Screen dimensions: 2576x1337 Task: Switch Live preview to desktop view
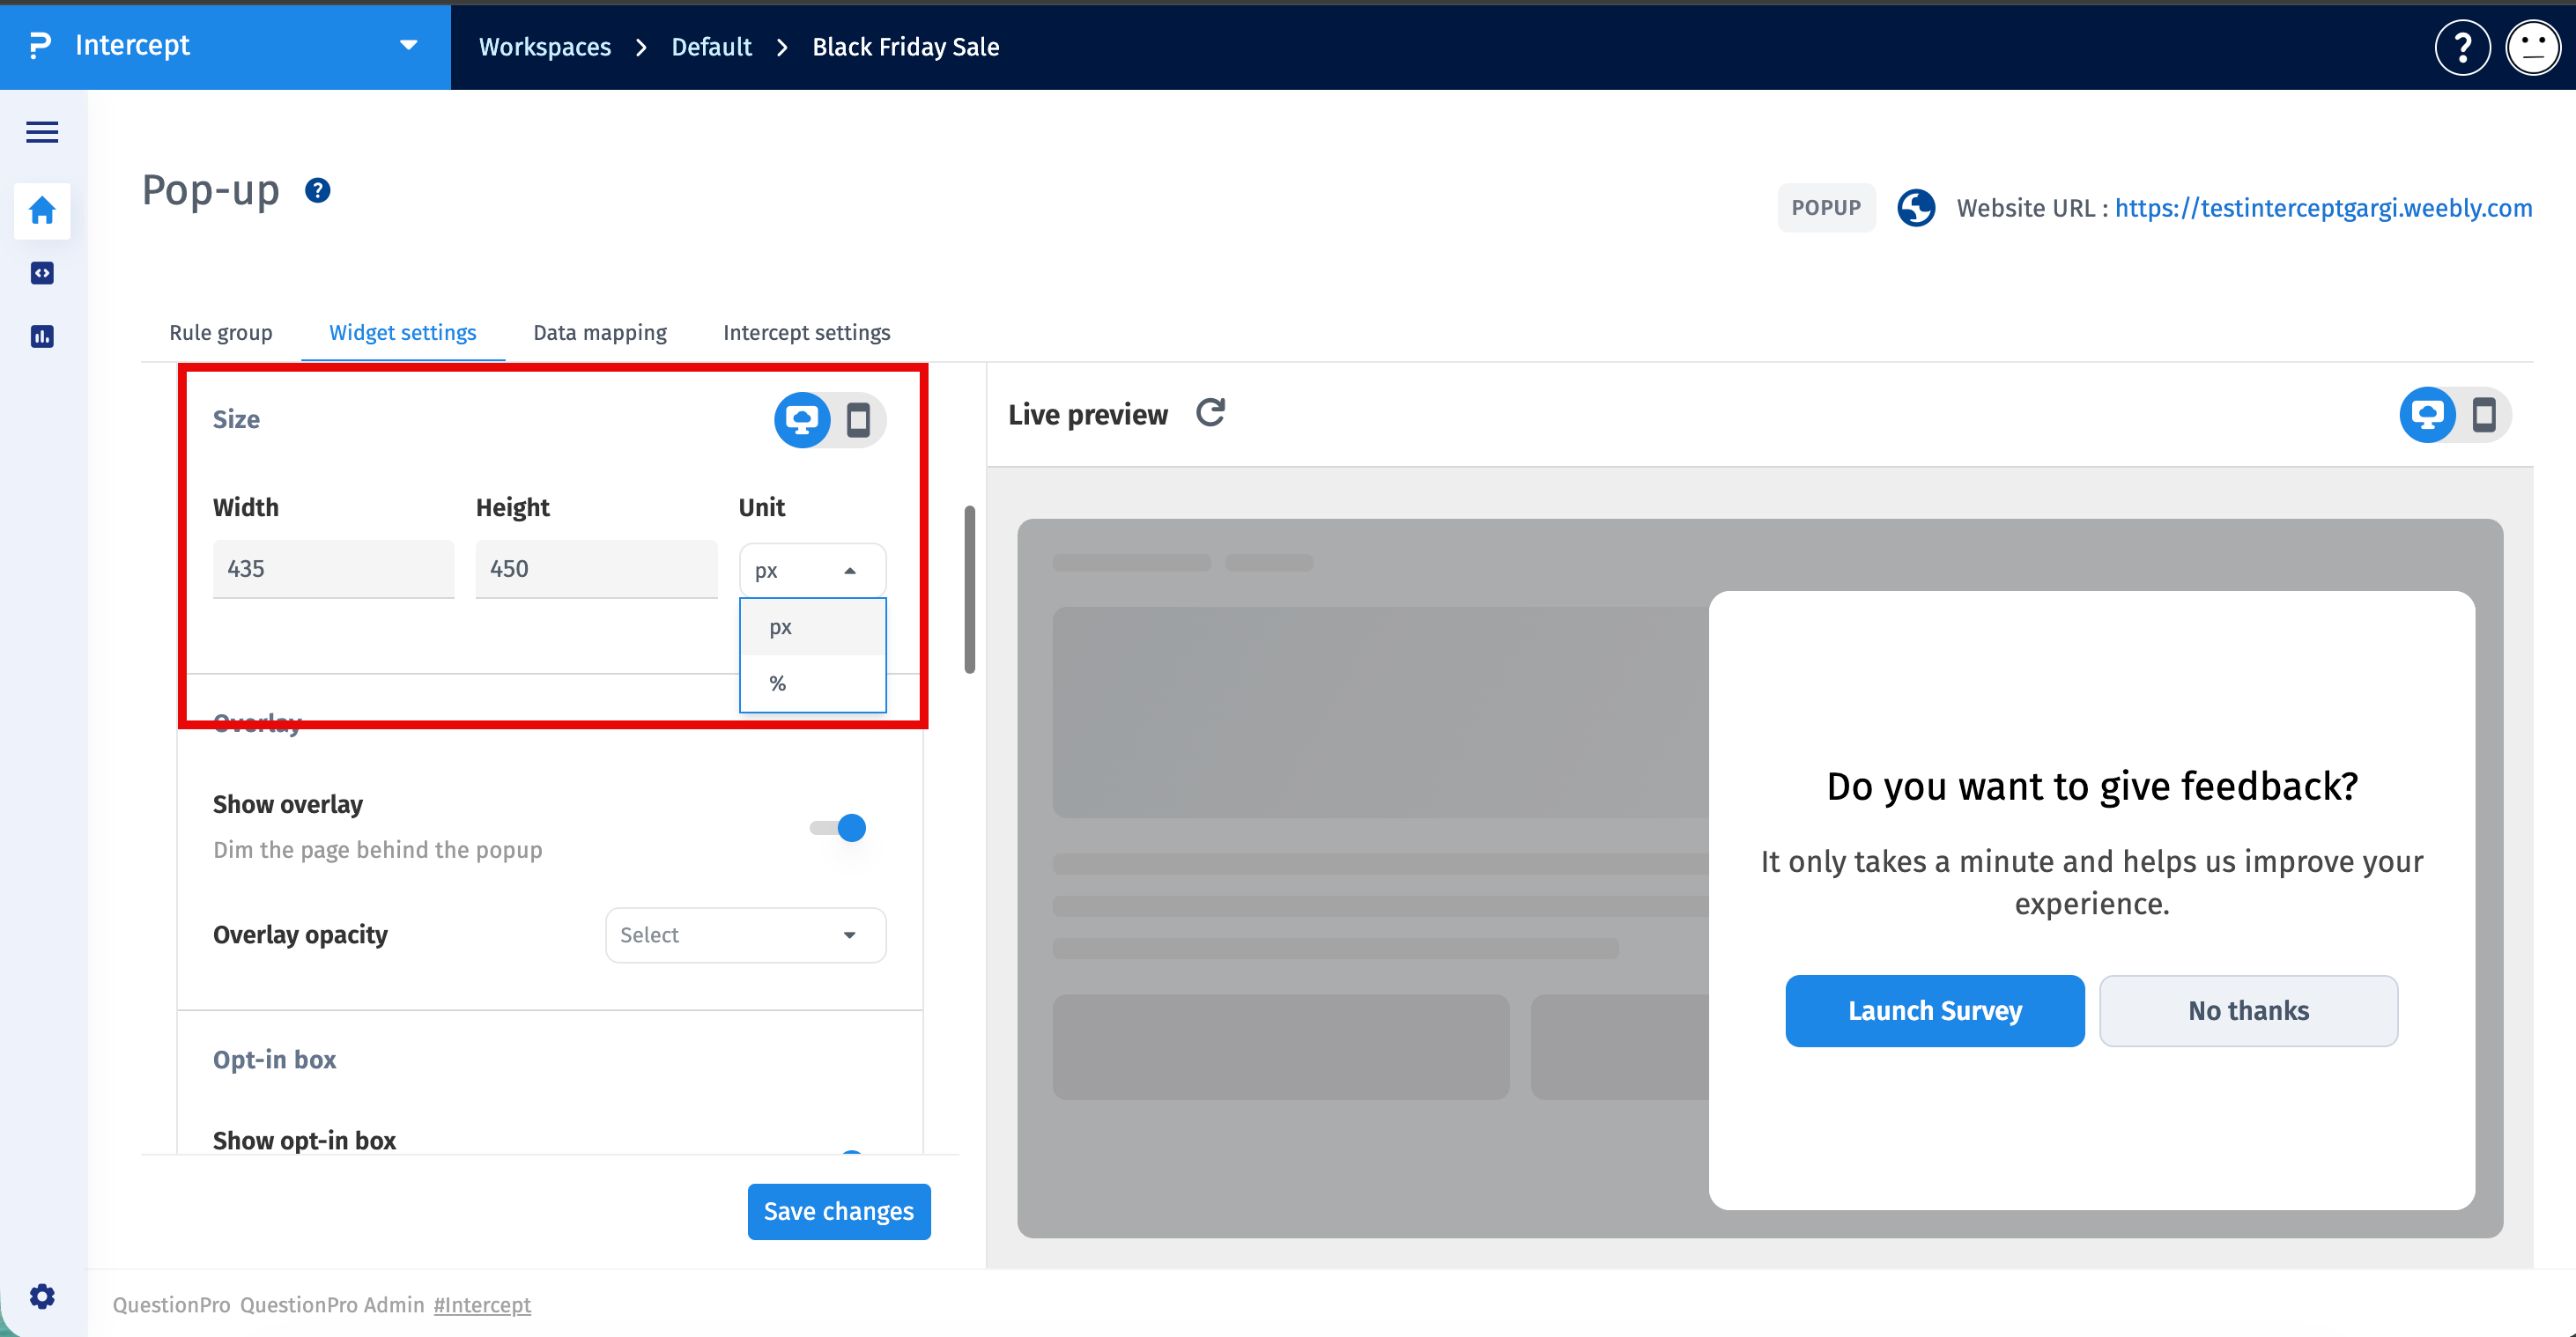pos(2428,414)
